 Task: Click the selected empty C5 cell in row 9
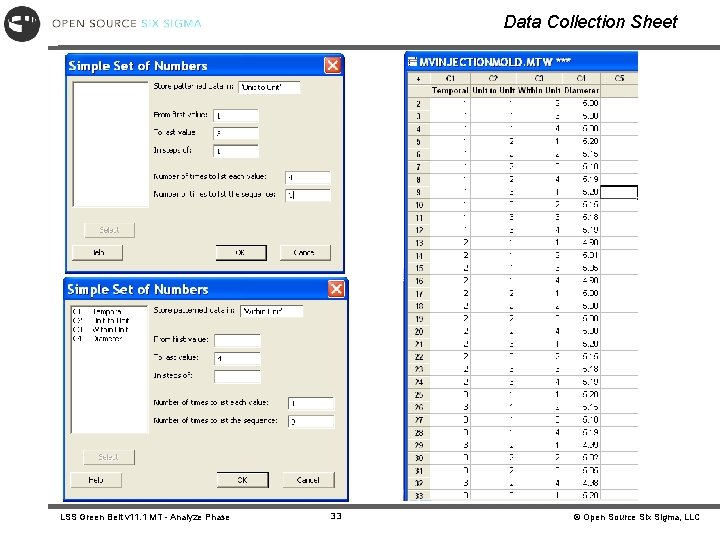coord(619,192)
